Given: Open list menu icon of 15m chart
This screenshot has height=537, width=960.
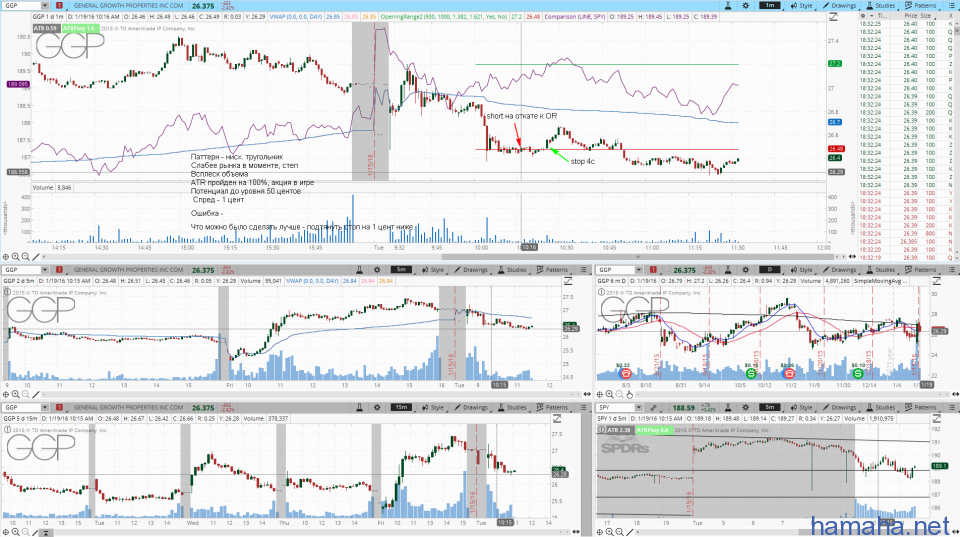Looking at the screenshot, I should (583, 407).
